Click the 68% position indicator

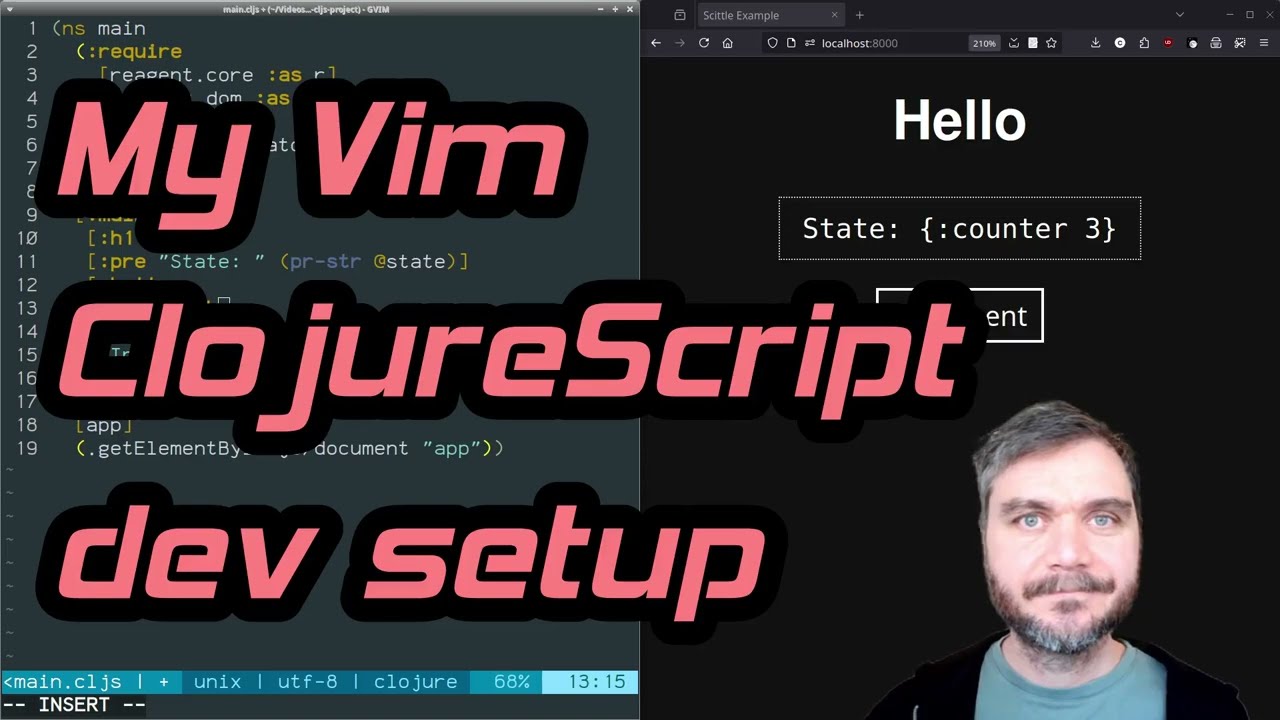512,682
